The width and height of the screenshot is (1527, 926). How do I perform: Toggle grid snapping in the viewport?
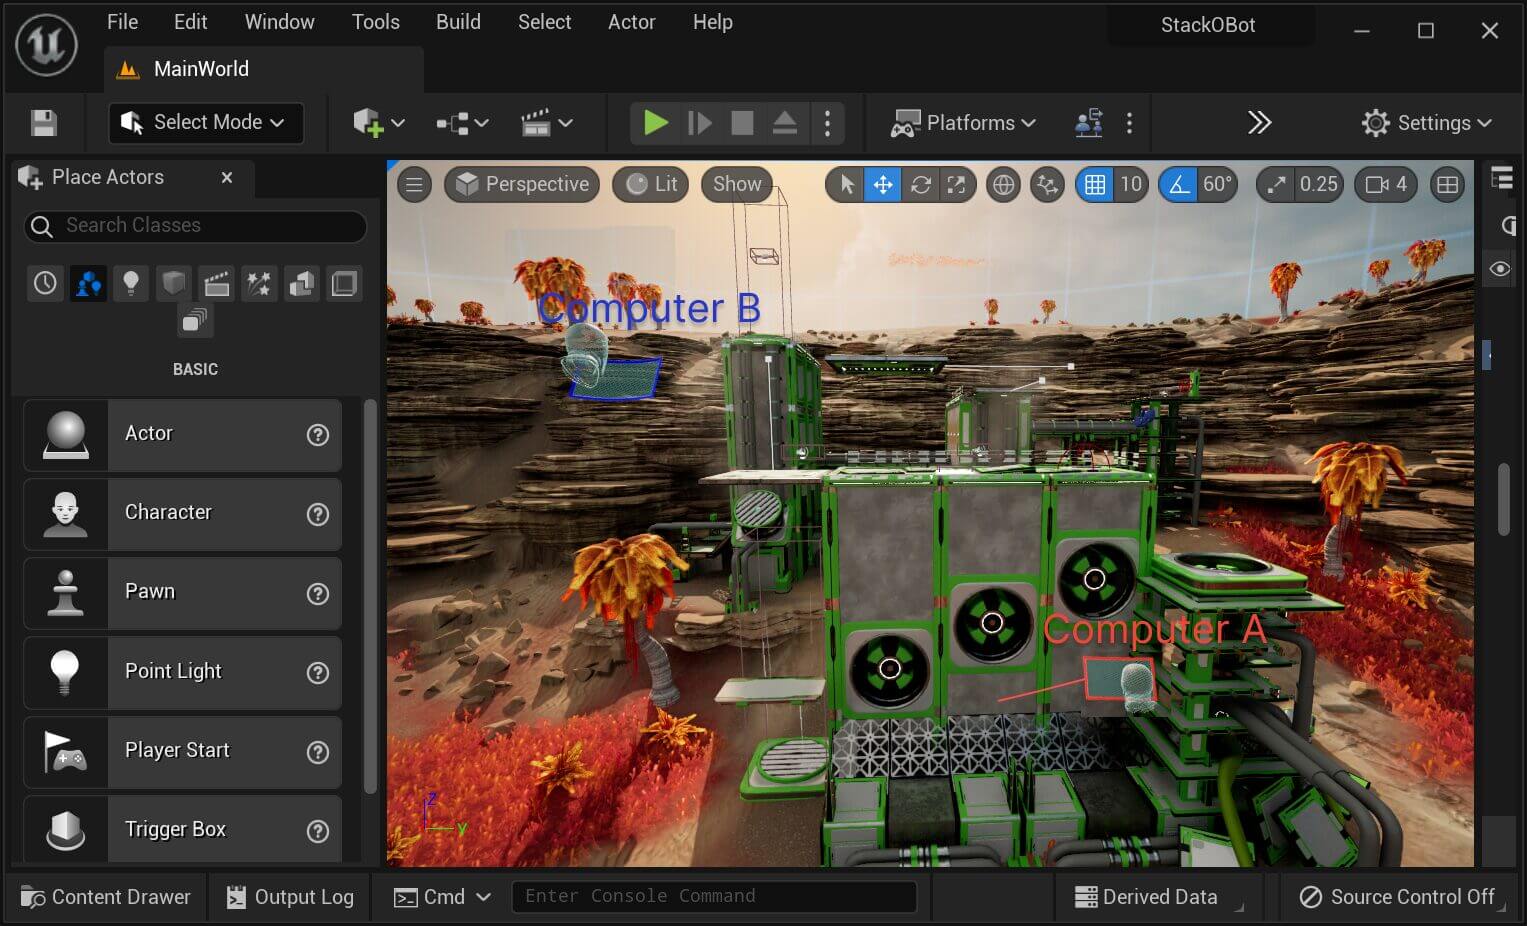coord(1096,184)
